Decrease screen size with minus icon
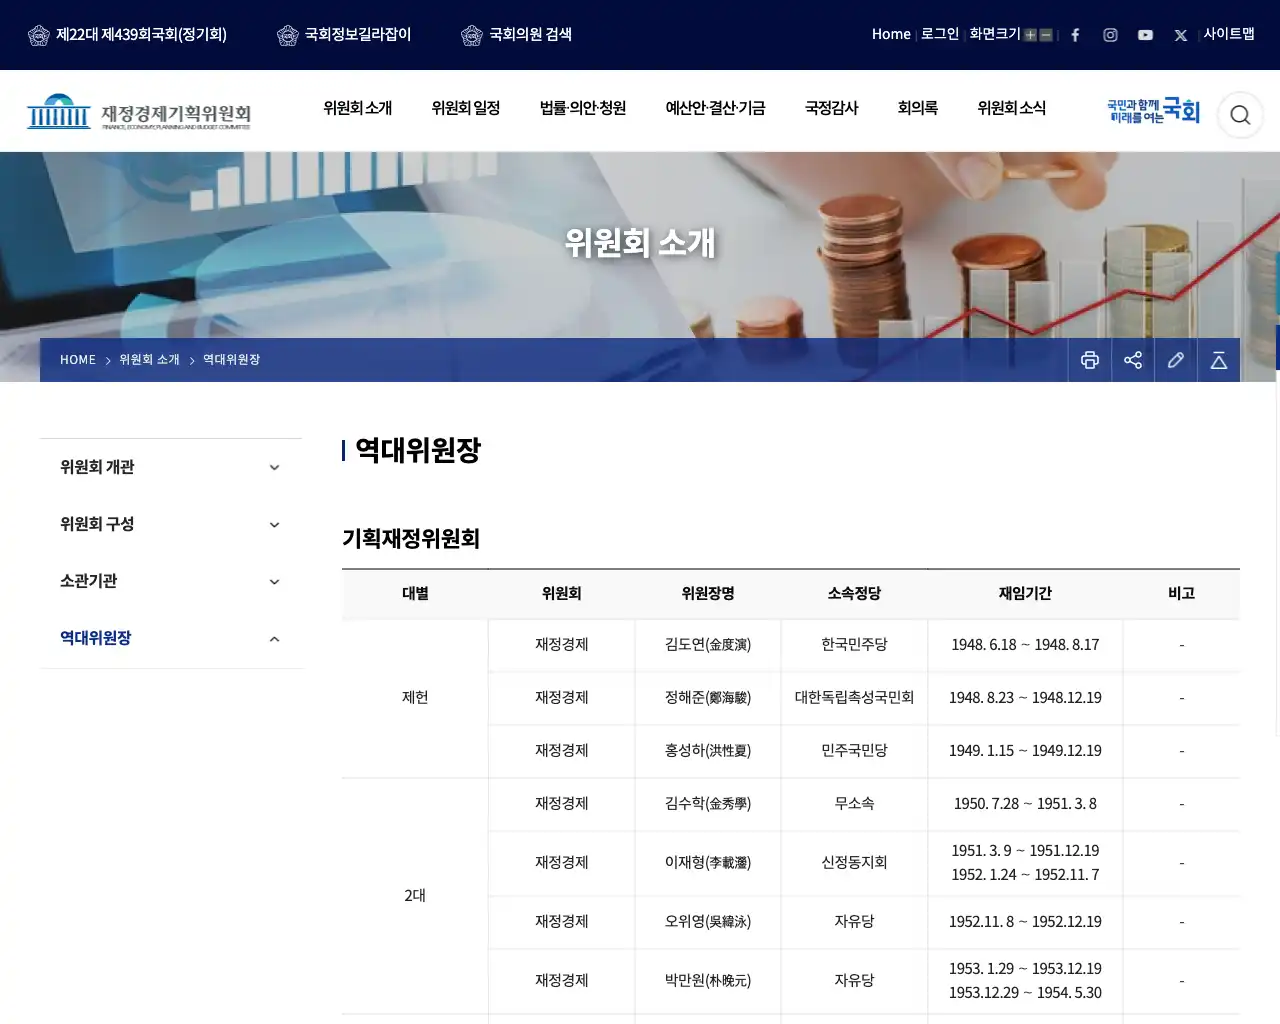1280x1024 pixels. pos(1046,35)
